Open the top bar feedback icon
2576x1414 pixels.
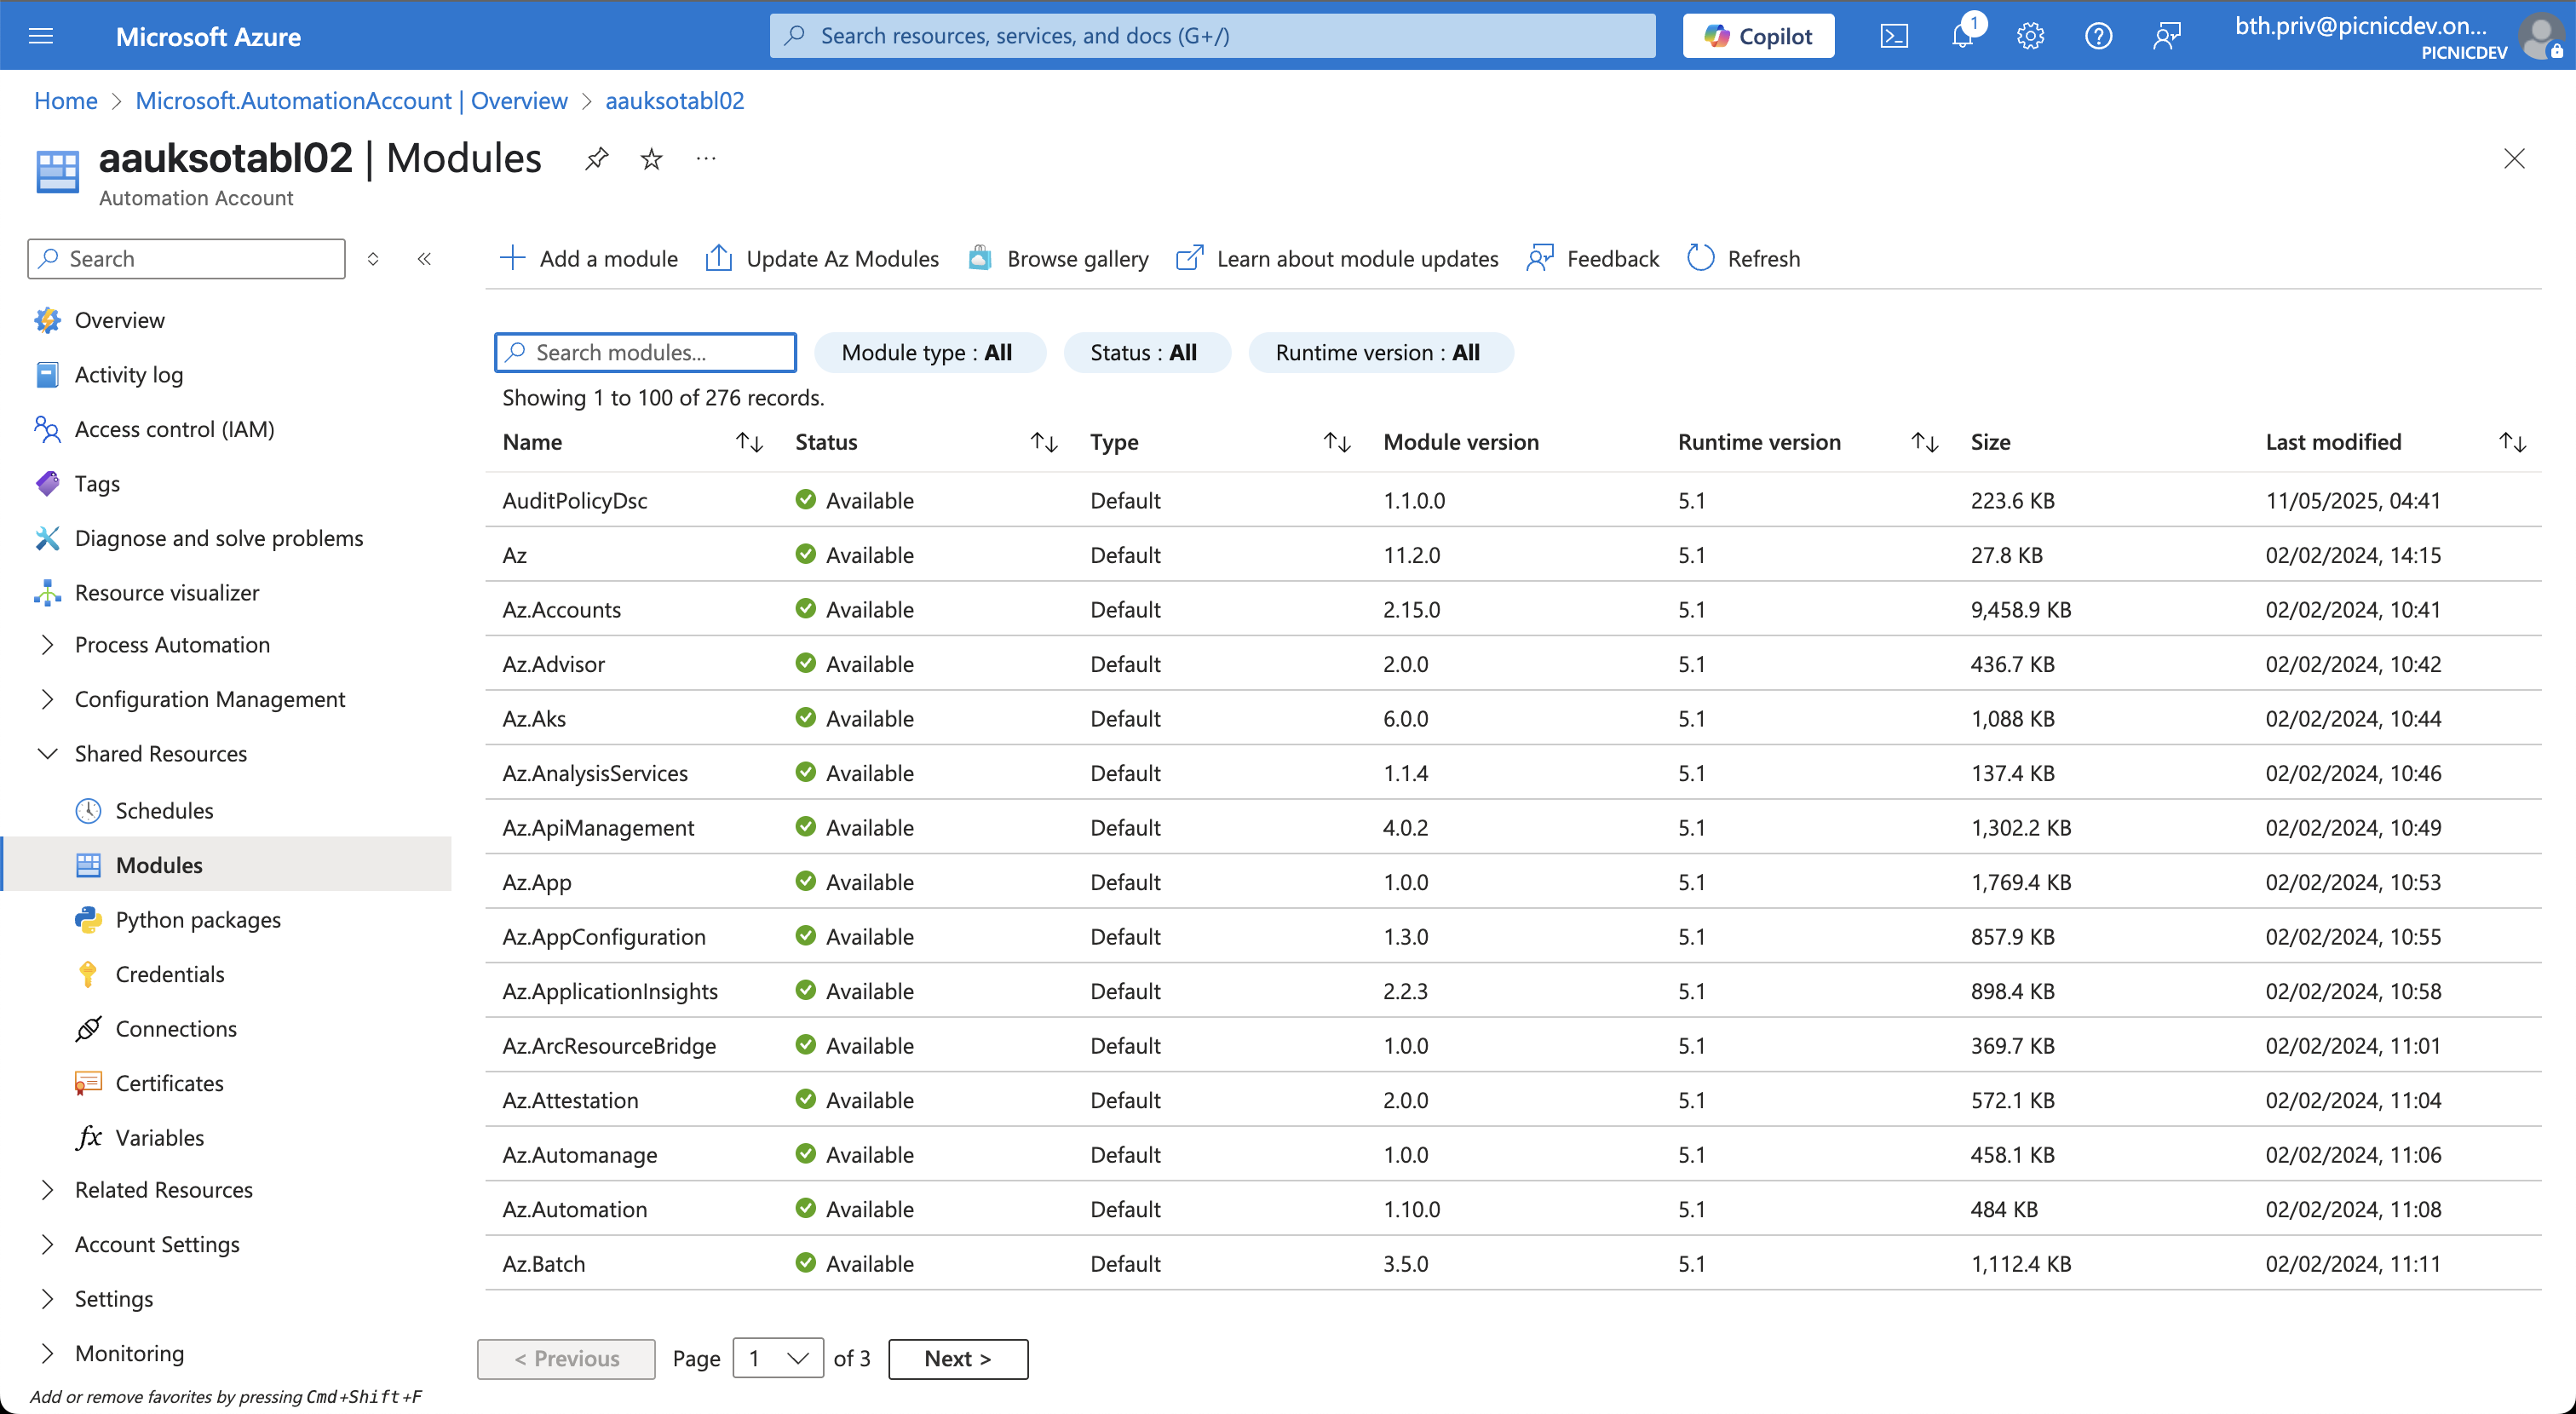click(2166, 36)
